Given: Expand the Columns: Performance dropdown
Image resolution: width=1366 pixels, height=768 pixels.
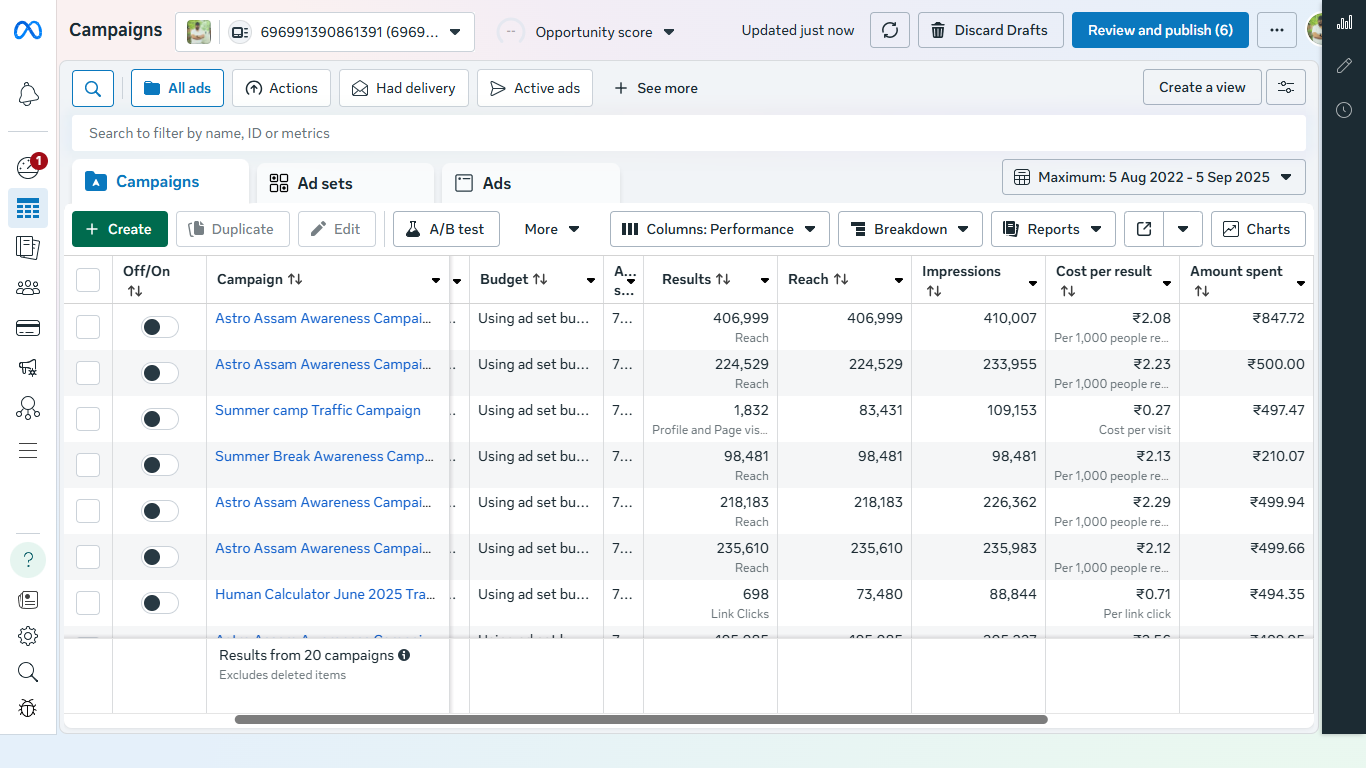Looking at the screenshot, I should pyautogui.click(x=718, y=229).
